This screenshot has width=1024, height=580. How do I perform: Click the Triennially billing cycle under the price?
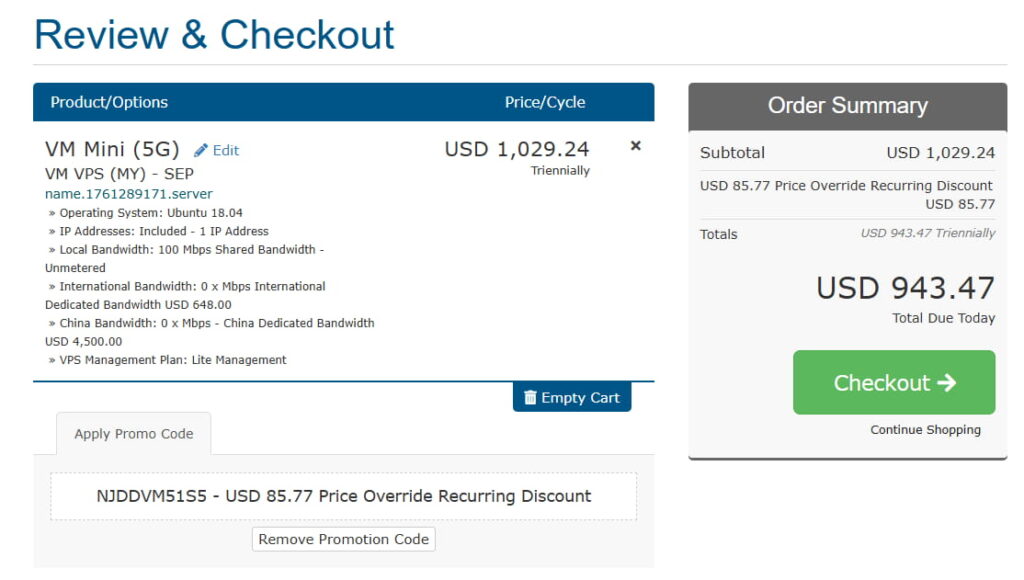[x=560, y=171]
